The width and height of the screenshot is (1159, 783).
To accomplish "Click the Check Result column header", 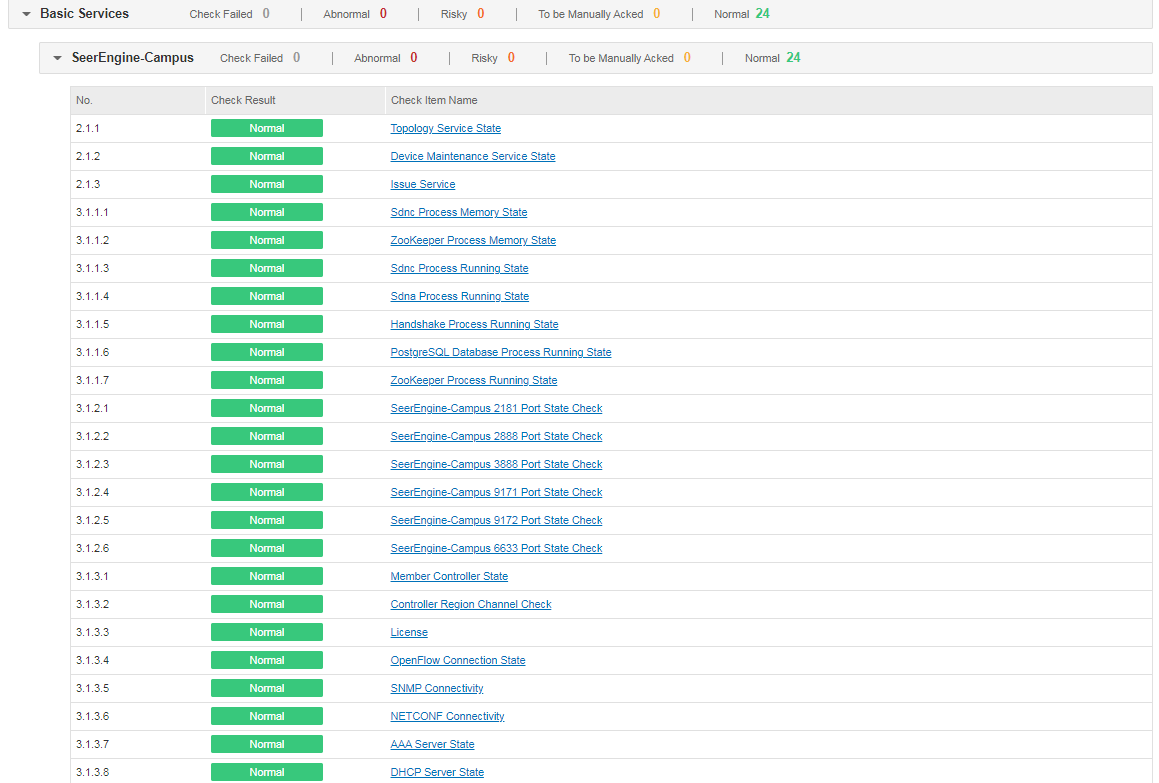I will pyautogui.click(x=296, y=101).
